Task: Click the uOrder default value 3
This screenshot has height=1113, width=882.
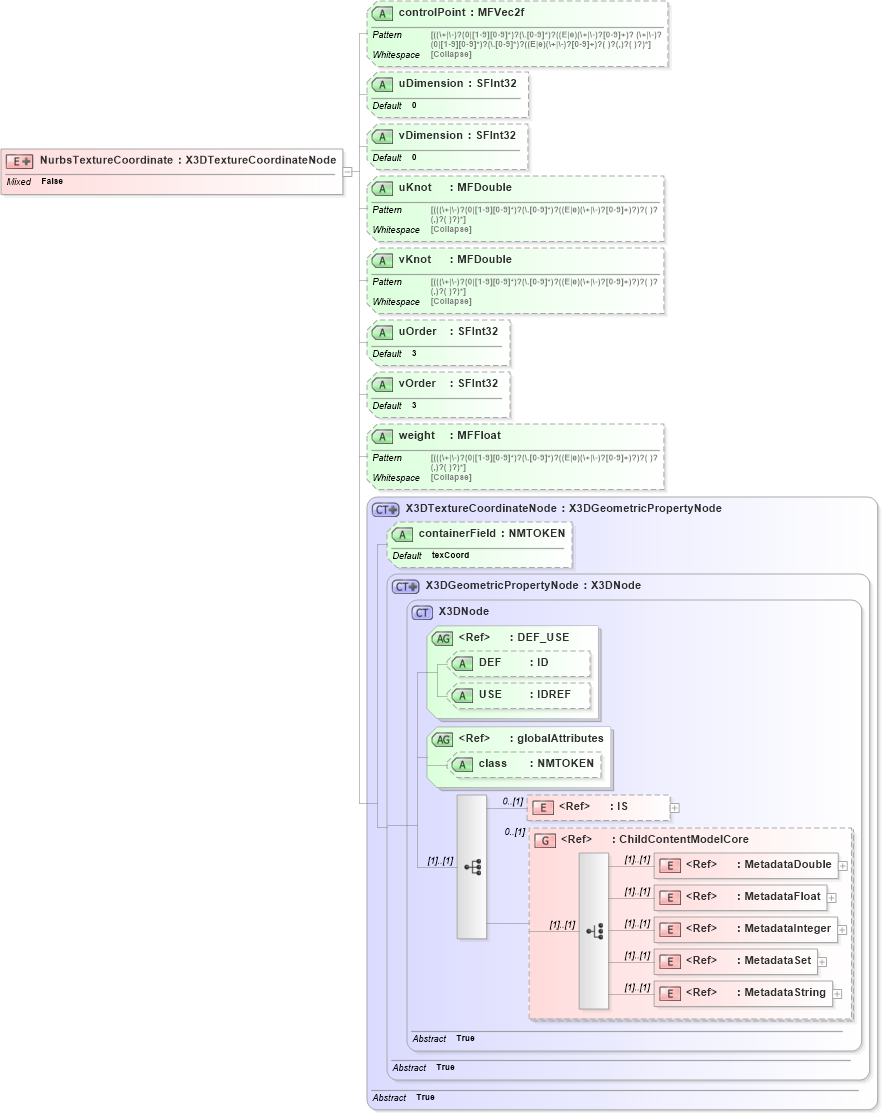Action: (414, 353)
